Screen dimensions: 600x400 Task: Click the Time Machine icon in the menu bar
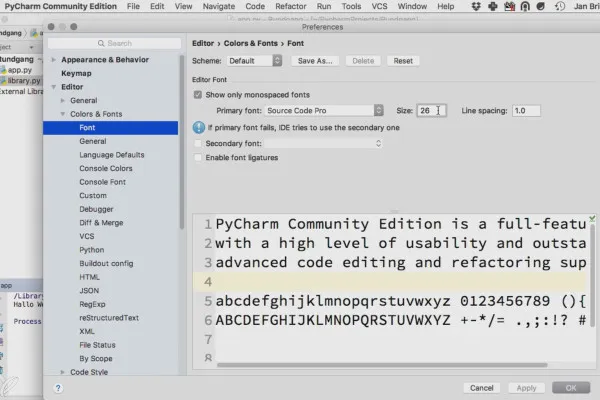[x=559, y=6]
